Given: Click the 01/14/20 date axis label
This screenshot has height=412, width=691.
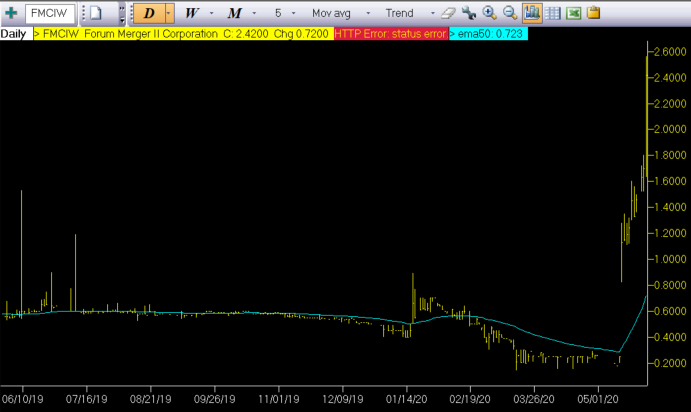Looking at the screenshot, I should click(406, 399).
